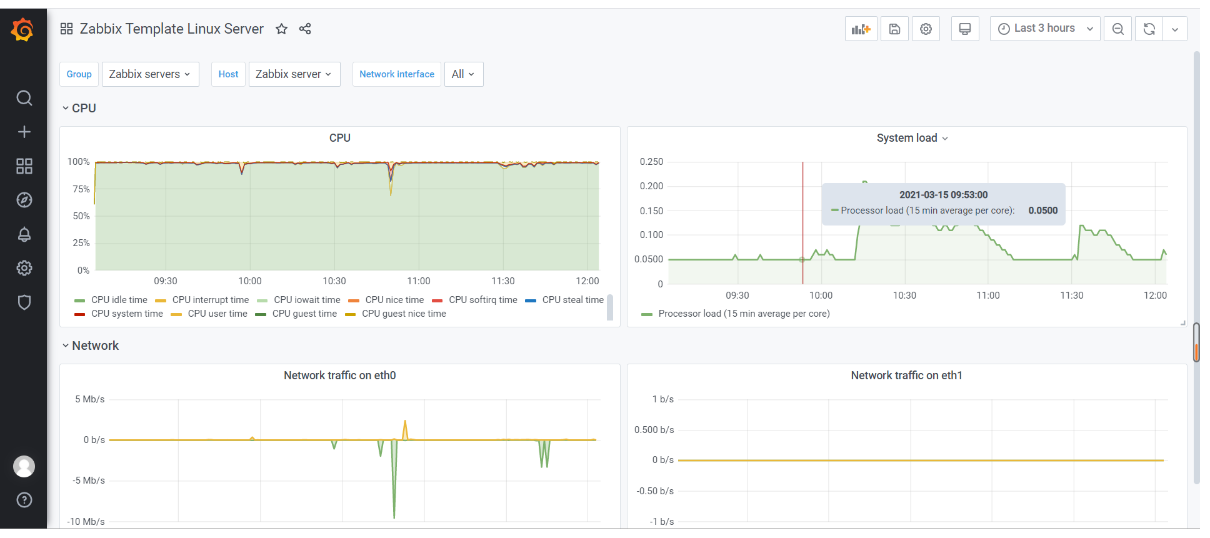Share the dashboard via share icon
This screenshot has width=1210, height=538.
pos(305,29)
